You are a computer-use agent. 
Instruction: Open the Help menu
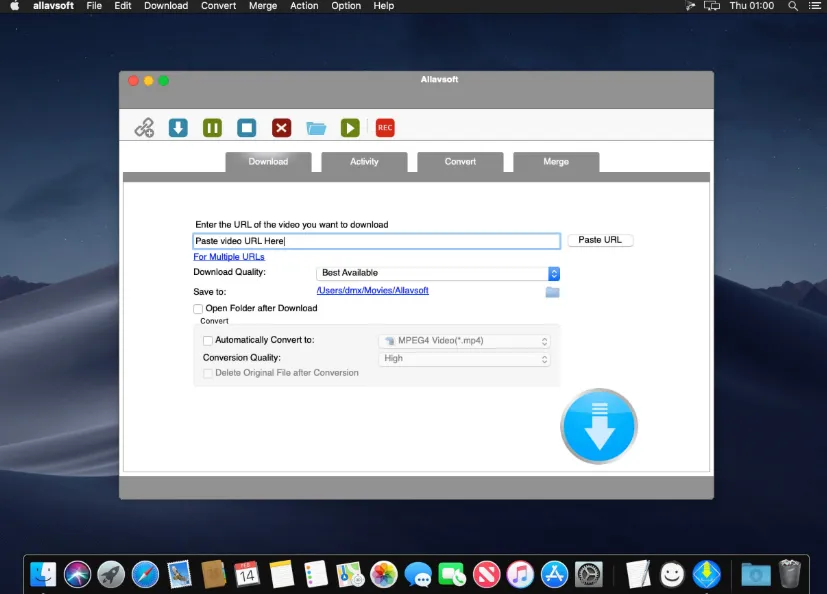coord(383,6)
